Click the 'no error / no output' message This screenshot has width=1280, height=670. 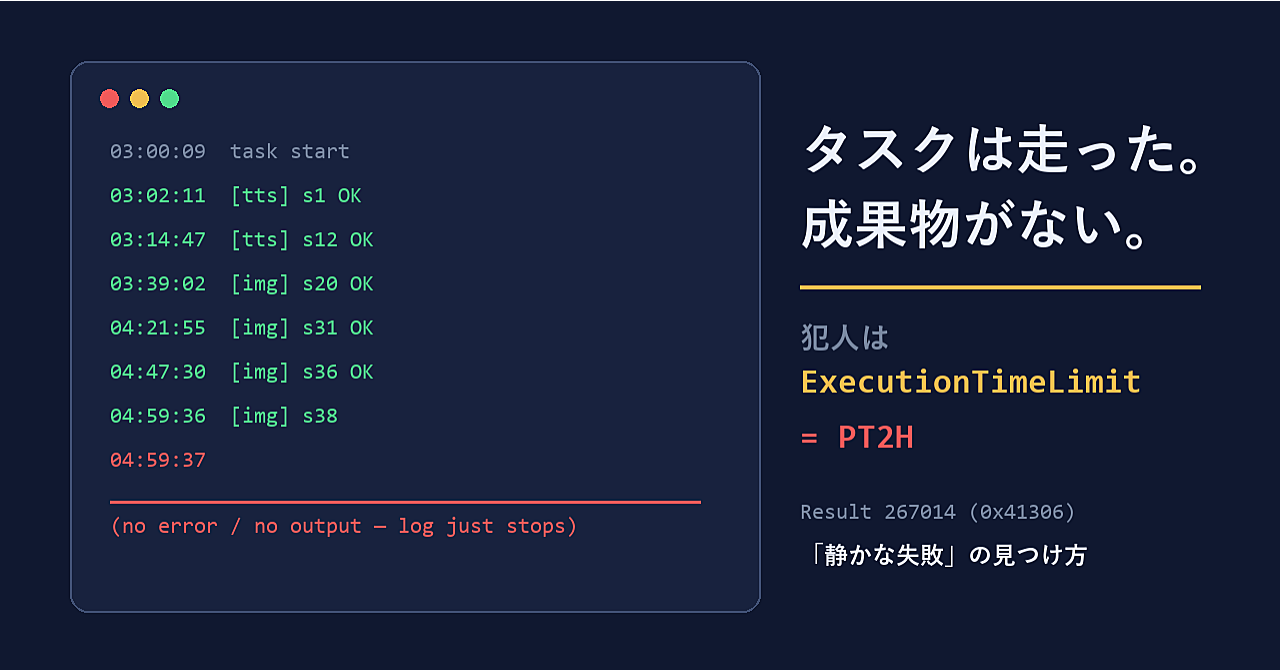[344, 526]
